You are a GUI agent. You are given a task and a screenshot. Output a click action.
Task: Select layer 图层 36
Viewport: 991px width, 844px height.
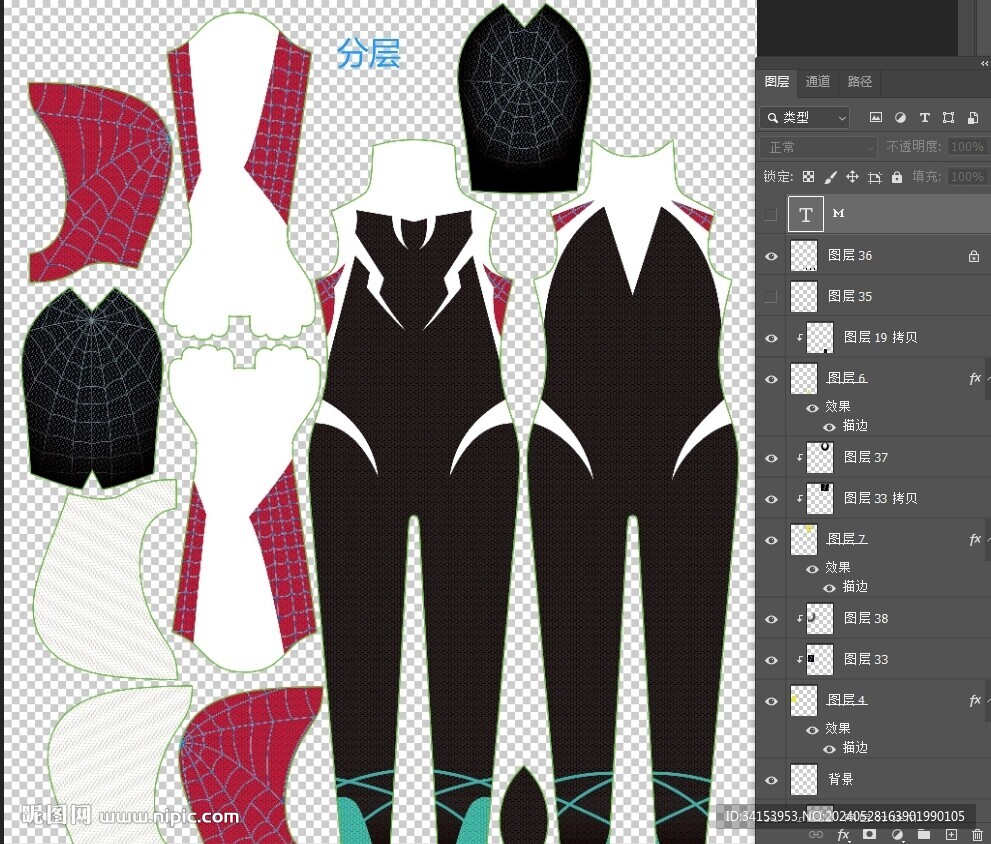tap(873, 256)
